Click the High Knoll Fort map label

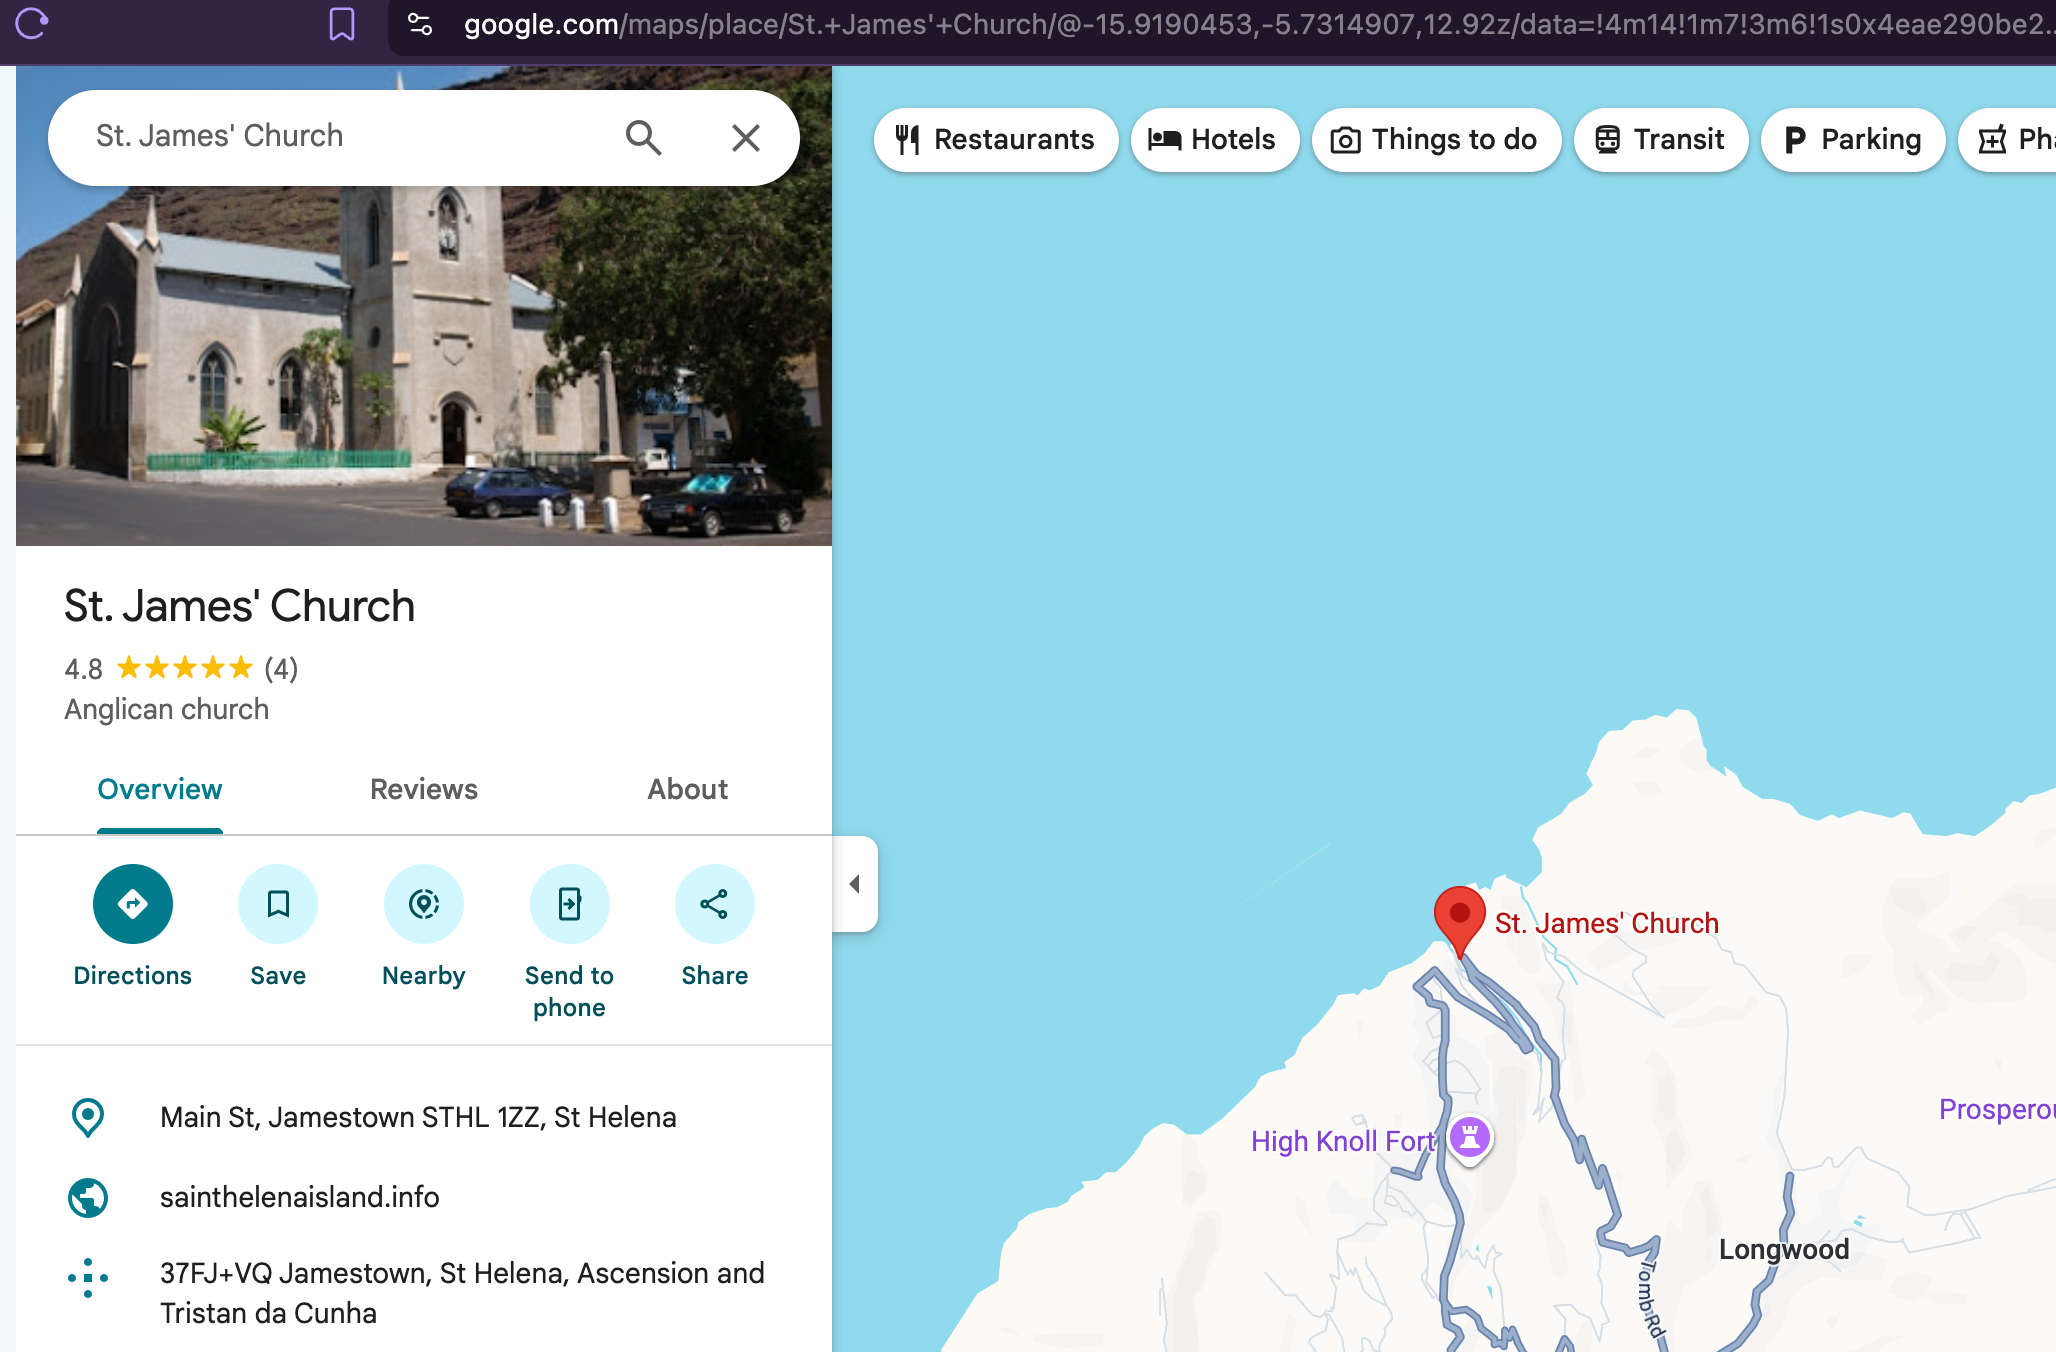click(x=1342, y=1141)
